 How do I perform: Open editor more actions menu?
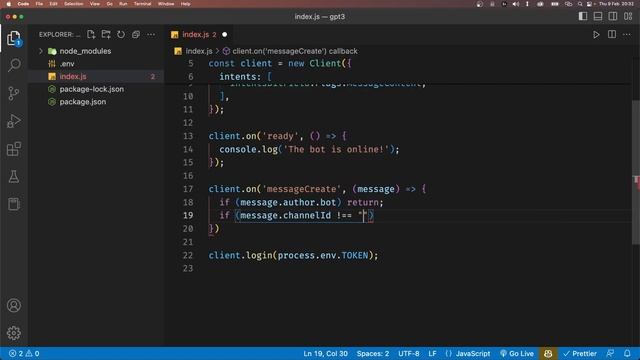627,35
